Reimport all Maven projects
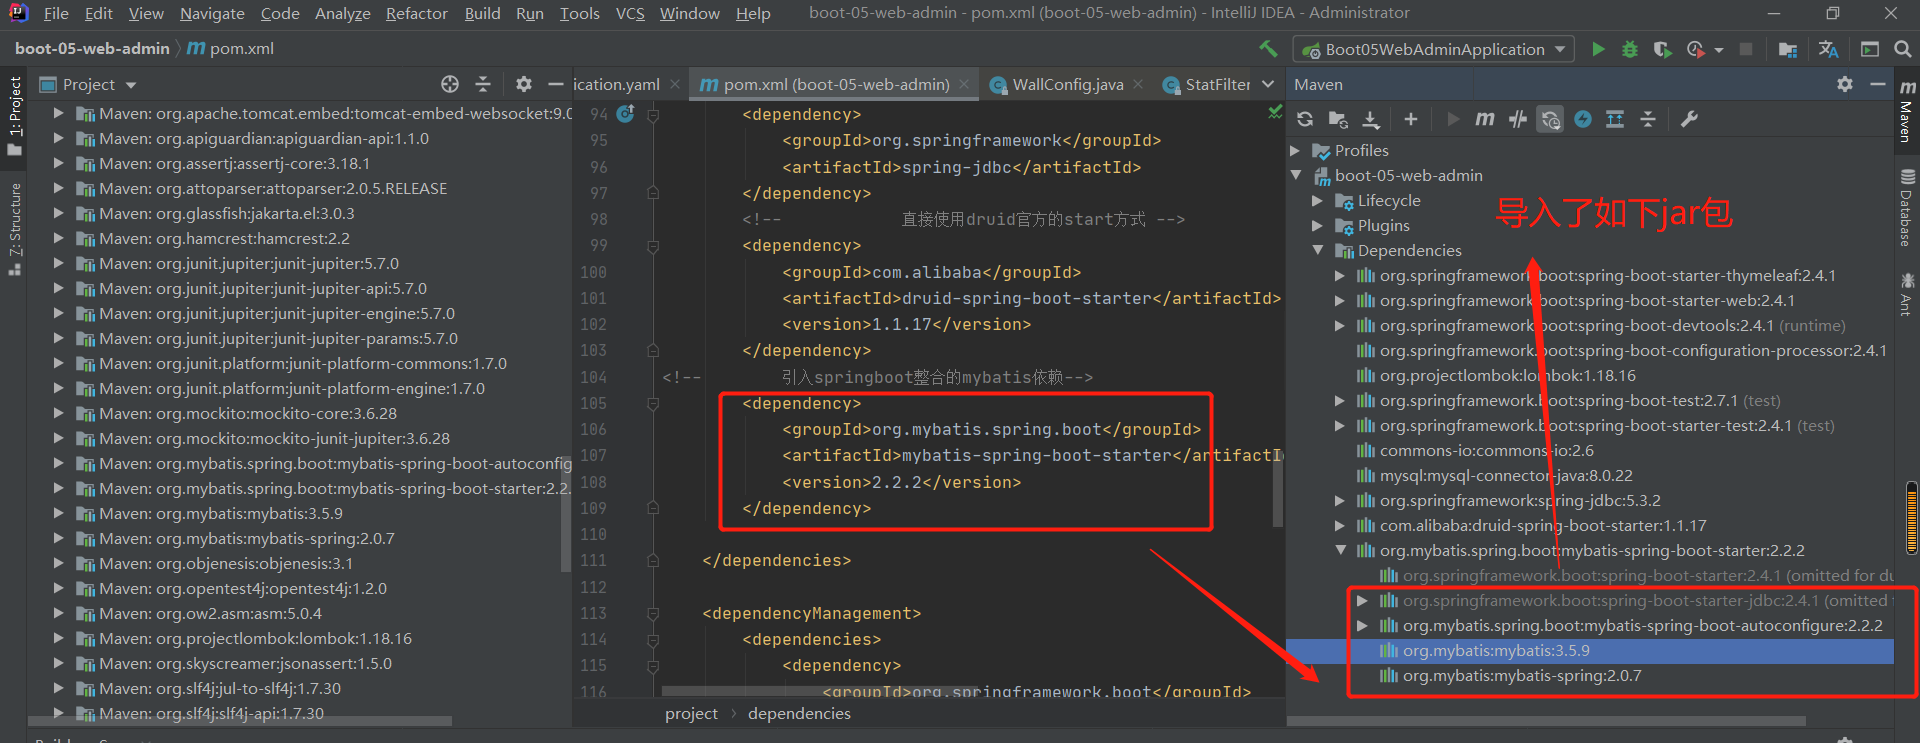This screenshot has height=743, width=1920. [x=1305, y=120]
